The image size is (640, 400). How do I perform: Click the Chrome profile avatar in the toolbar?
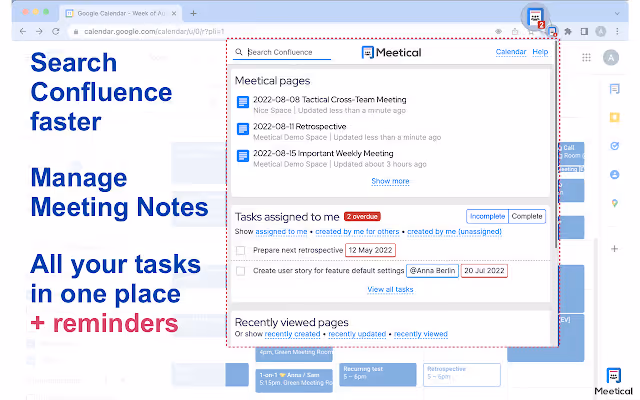[x=601, y=31]
